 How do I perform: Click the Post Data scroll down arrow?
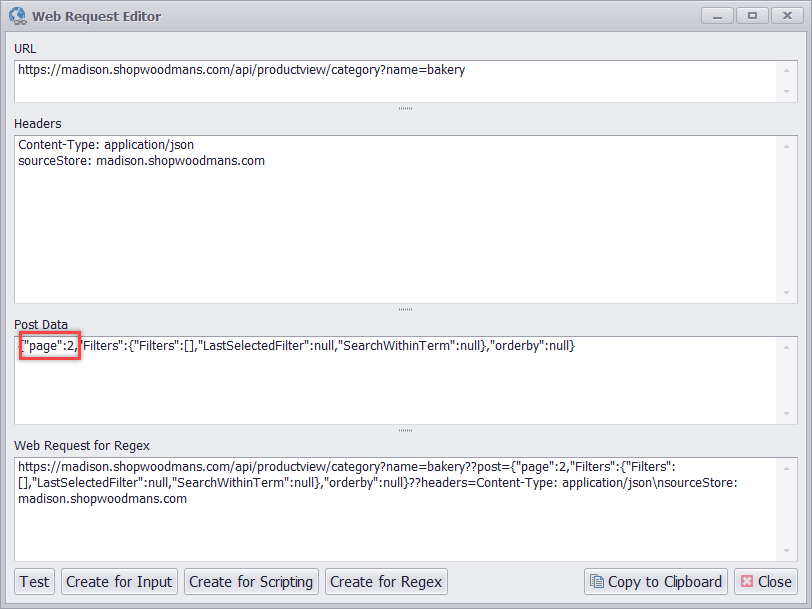coord(789,414)
